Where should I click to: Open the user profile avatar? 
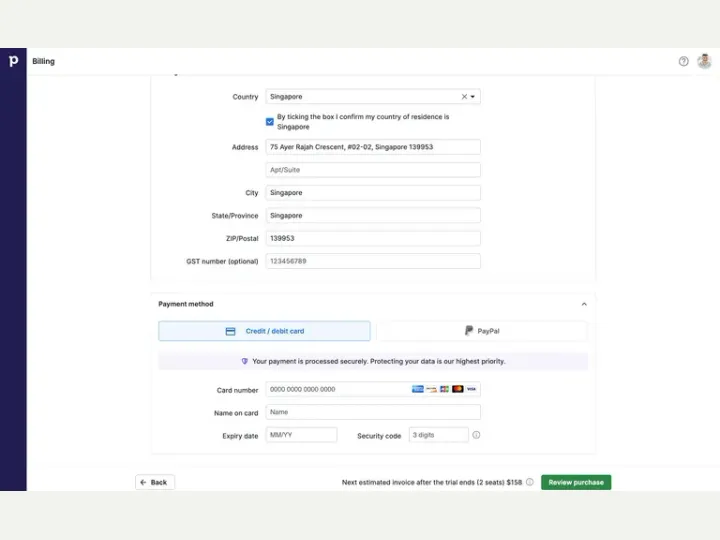(x=704, y=61)
